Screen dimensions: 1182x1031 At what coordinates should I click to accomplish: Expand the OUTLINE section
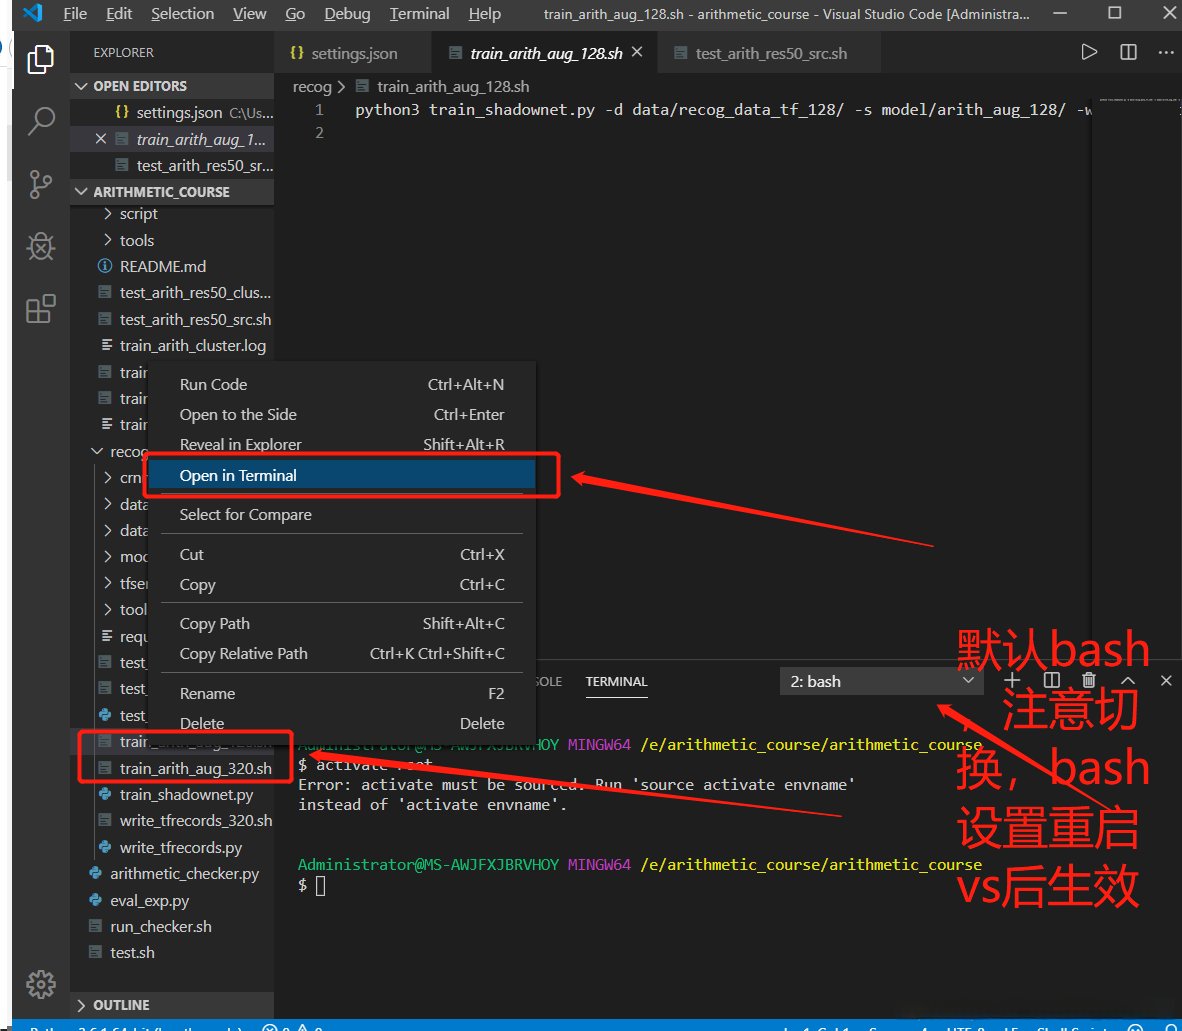[x=82, y=1005]
